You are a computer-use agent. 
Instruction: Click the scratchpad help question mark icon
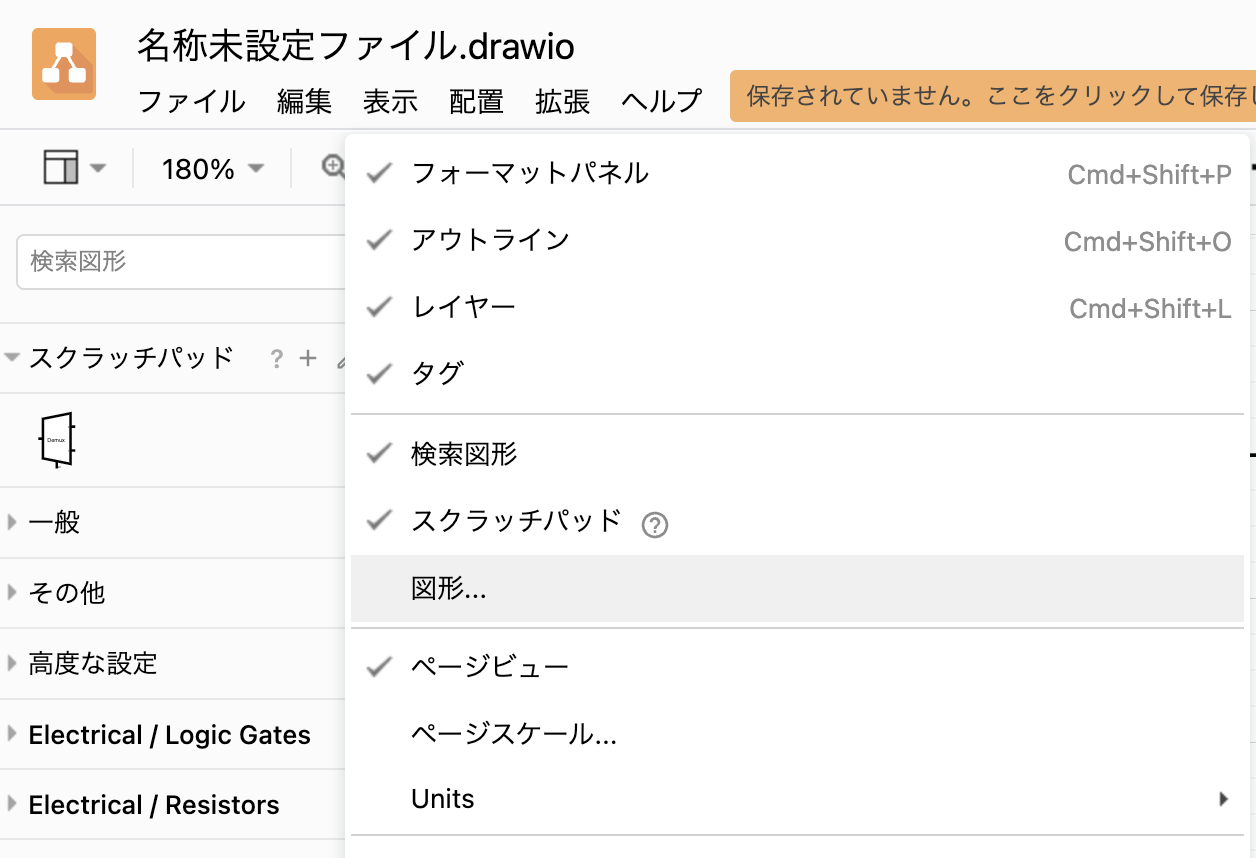[276, 358]
